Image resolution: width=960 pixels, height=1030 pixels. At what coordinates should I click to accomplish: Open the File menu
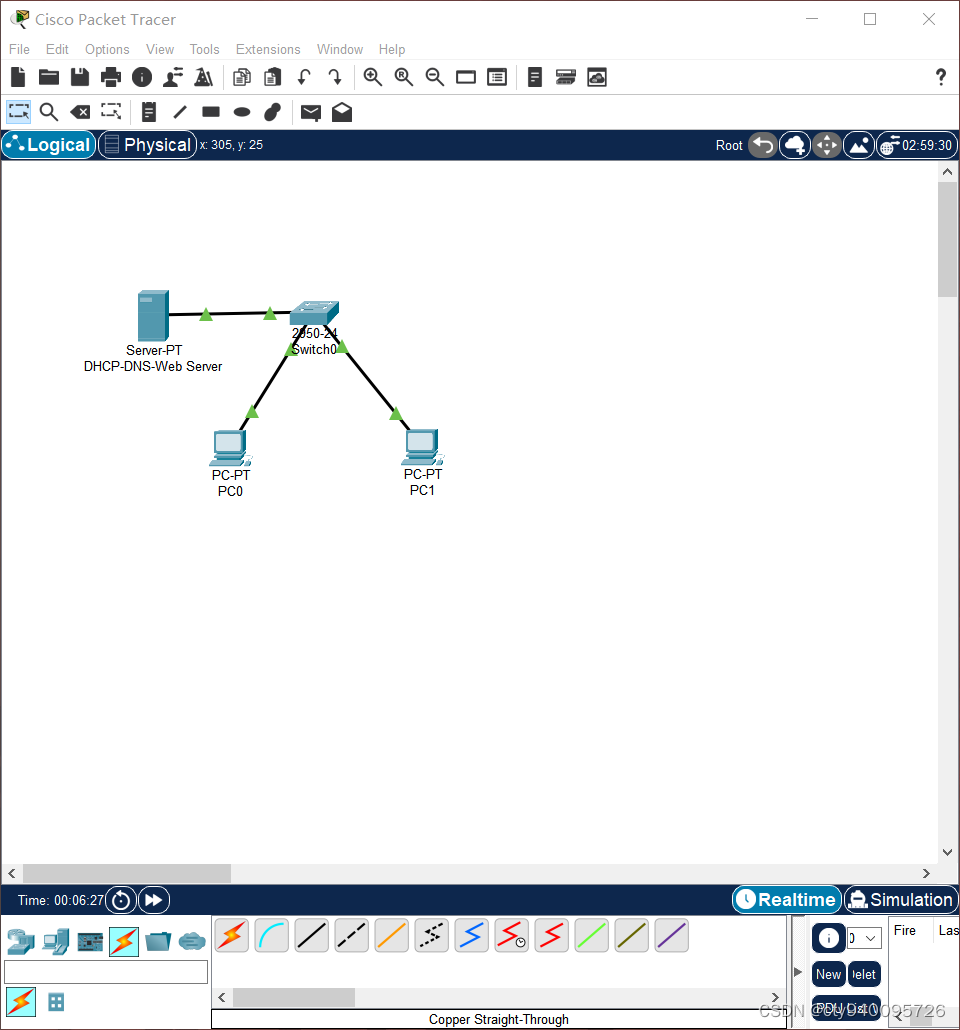tap(19, 49)
